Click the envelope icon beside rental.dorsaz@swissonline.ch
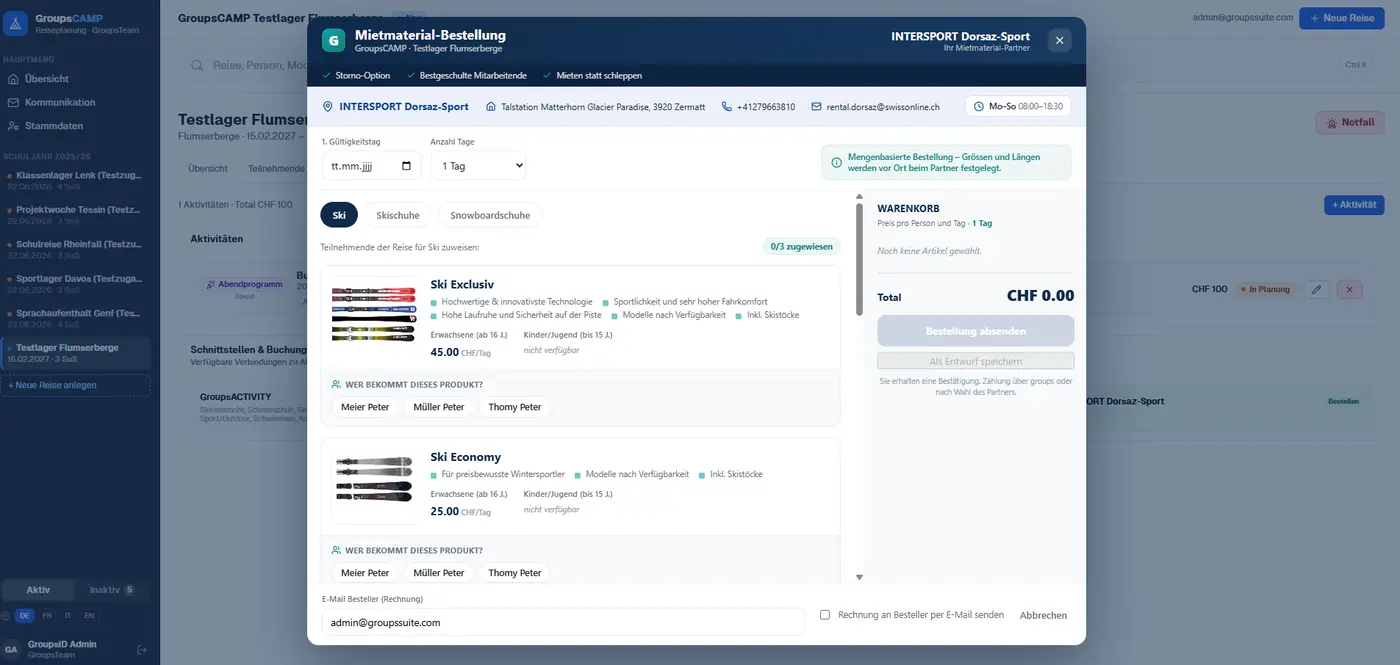 [816, 106]
